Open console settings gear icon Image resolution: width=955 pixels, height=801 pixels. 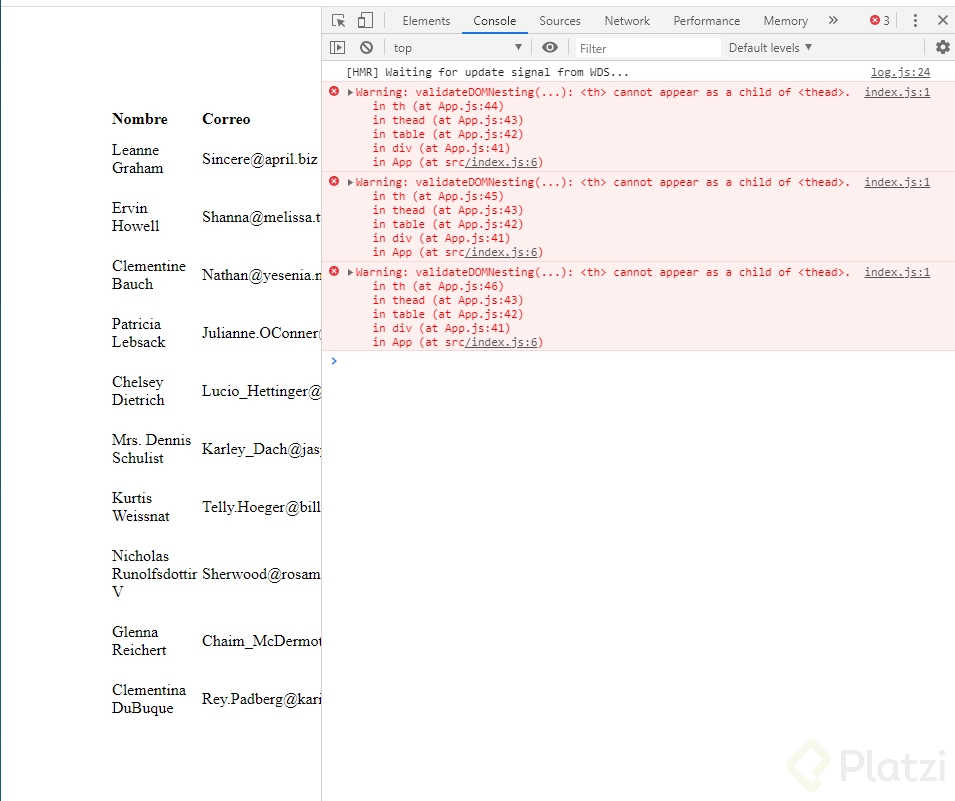tap(942, 48)
